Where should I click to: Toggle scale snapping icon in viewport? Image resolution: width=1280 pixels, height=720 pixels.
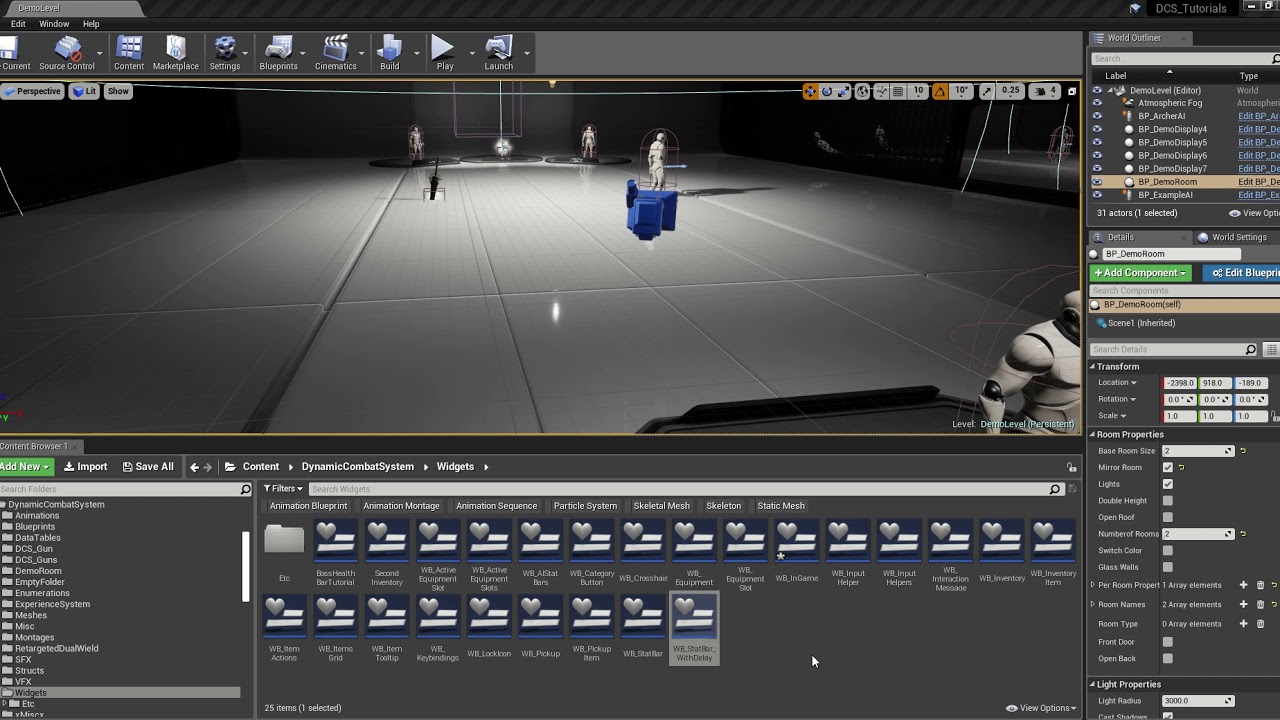[987, 91]
